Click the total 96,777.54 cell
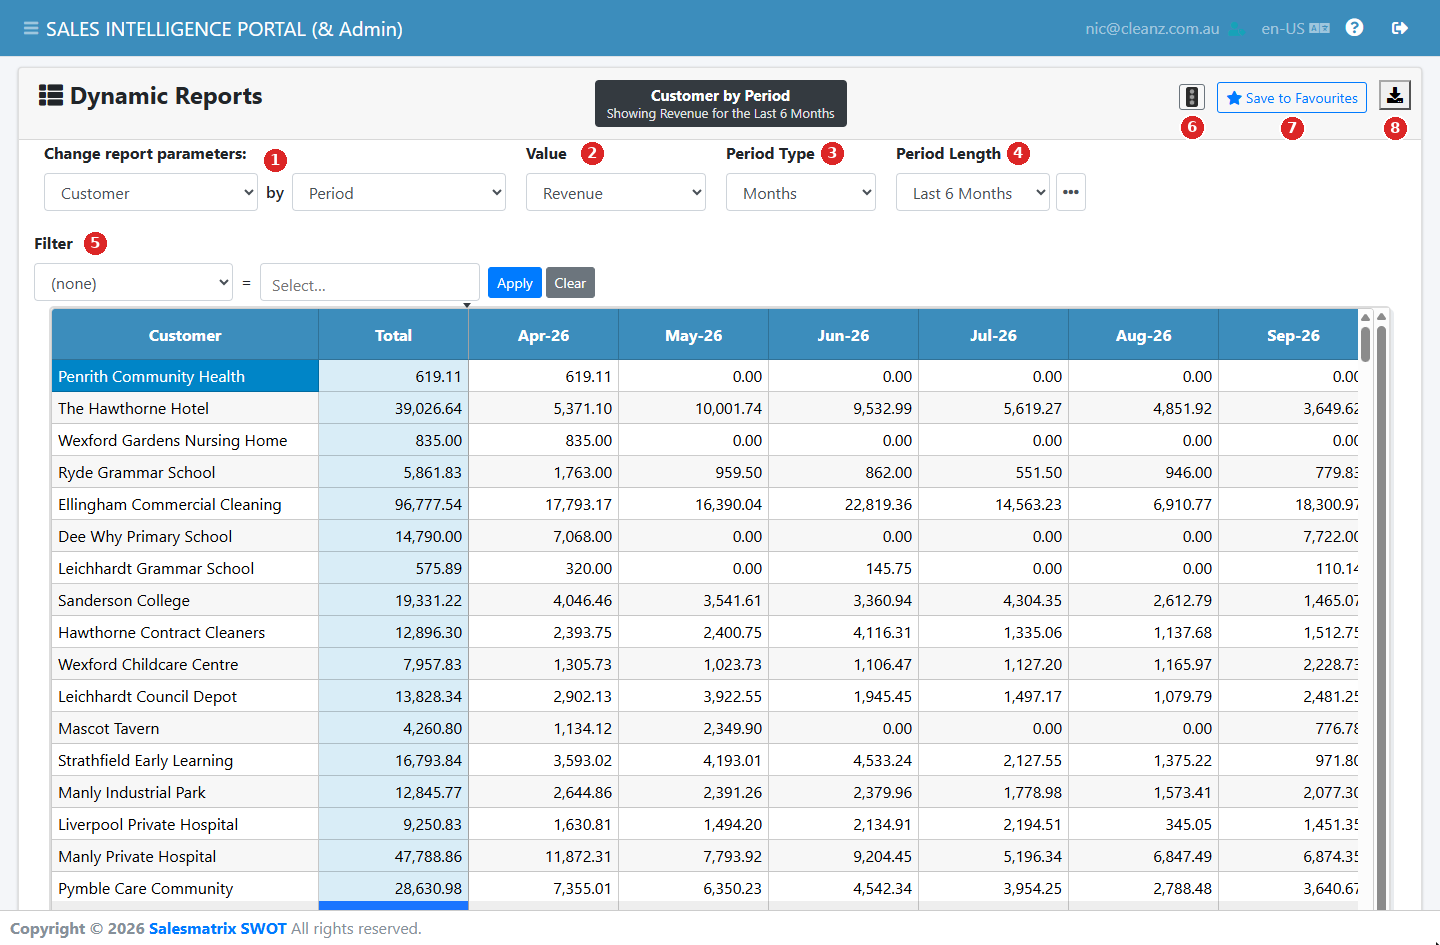Screen dimensions: 1440x945 pos(393,504)
